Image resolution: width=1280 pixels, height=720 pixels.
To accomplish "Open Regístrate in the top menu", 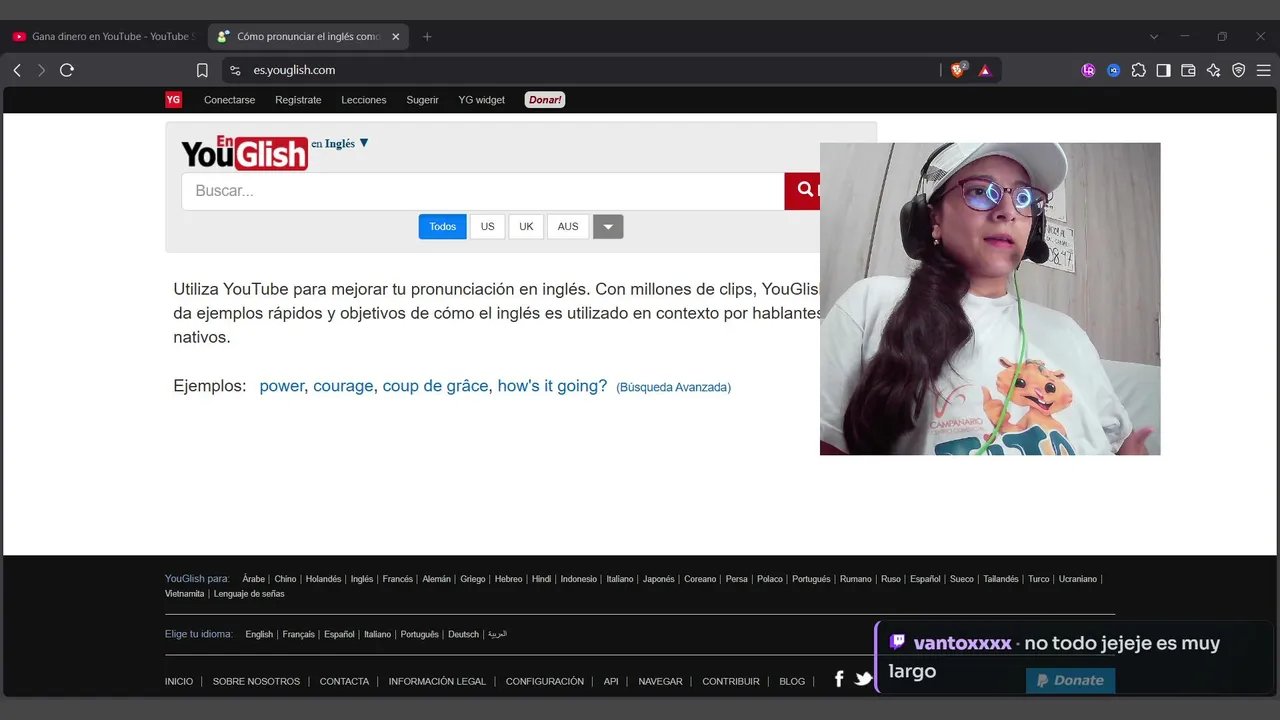I will point(298,100).
